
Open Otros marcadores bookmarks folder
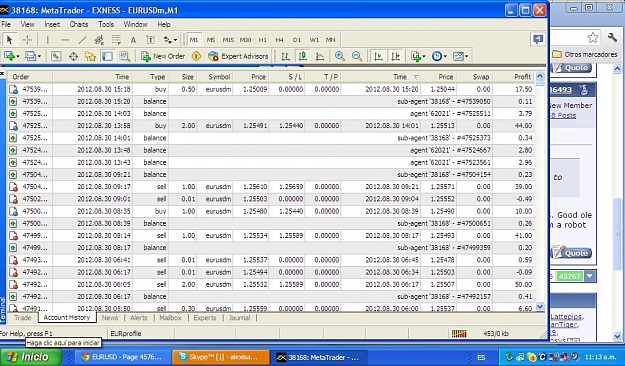click(585, 54)
